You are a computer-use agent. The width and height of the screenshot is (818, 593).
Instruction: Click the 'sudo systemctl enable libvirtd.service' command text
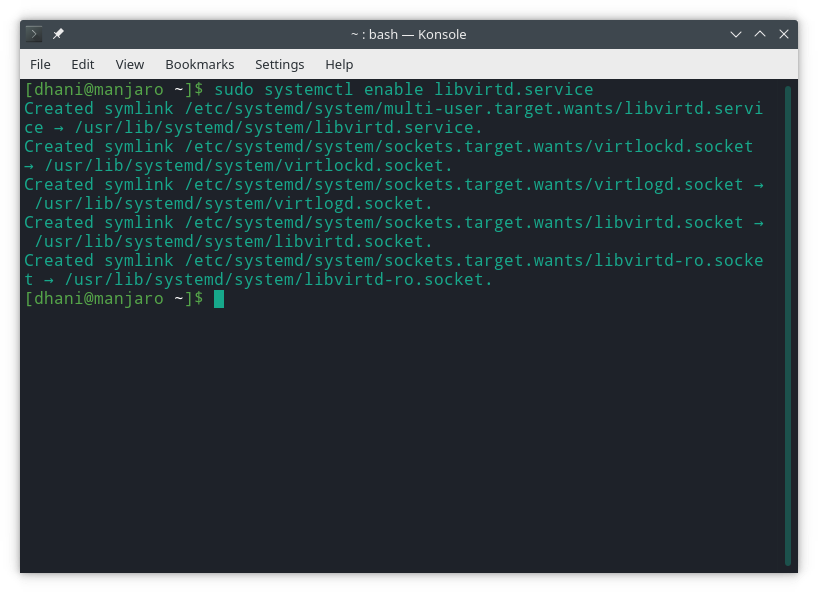pos(404,89)
